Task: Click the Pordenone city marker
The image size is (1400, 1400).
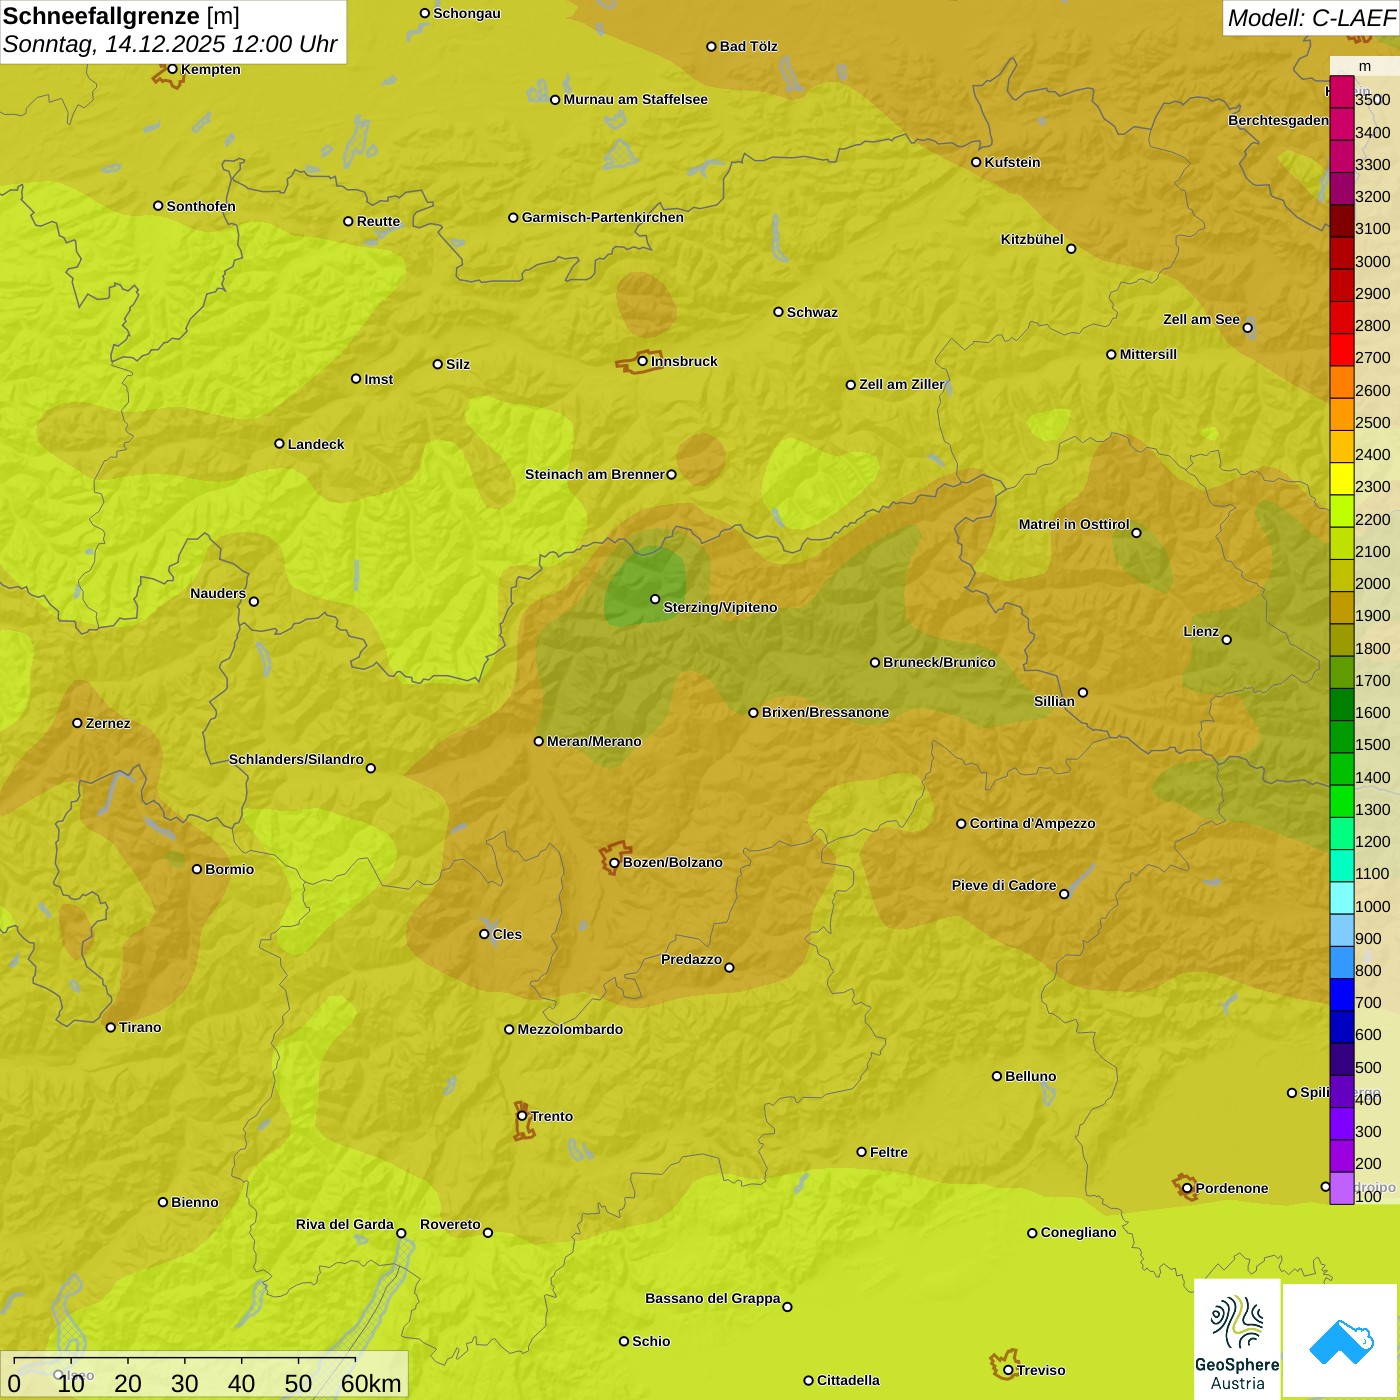Action: point(1187,1188)
